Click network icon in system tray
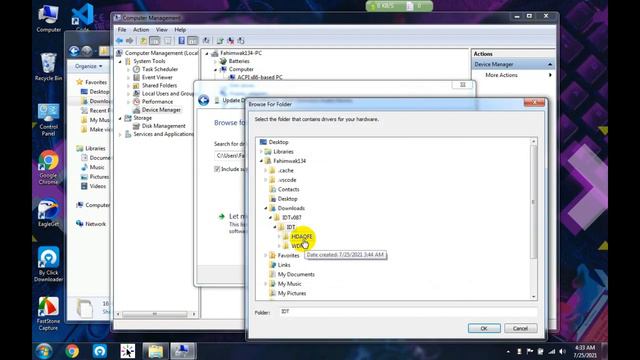640x360 pixels. (551, 351)
